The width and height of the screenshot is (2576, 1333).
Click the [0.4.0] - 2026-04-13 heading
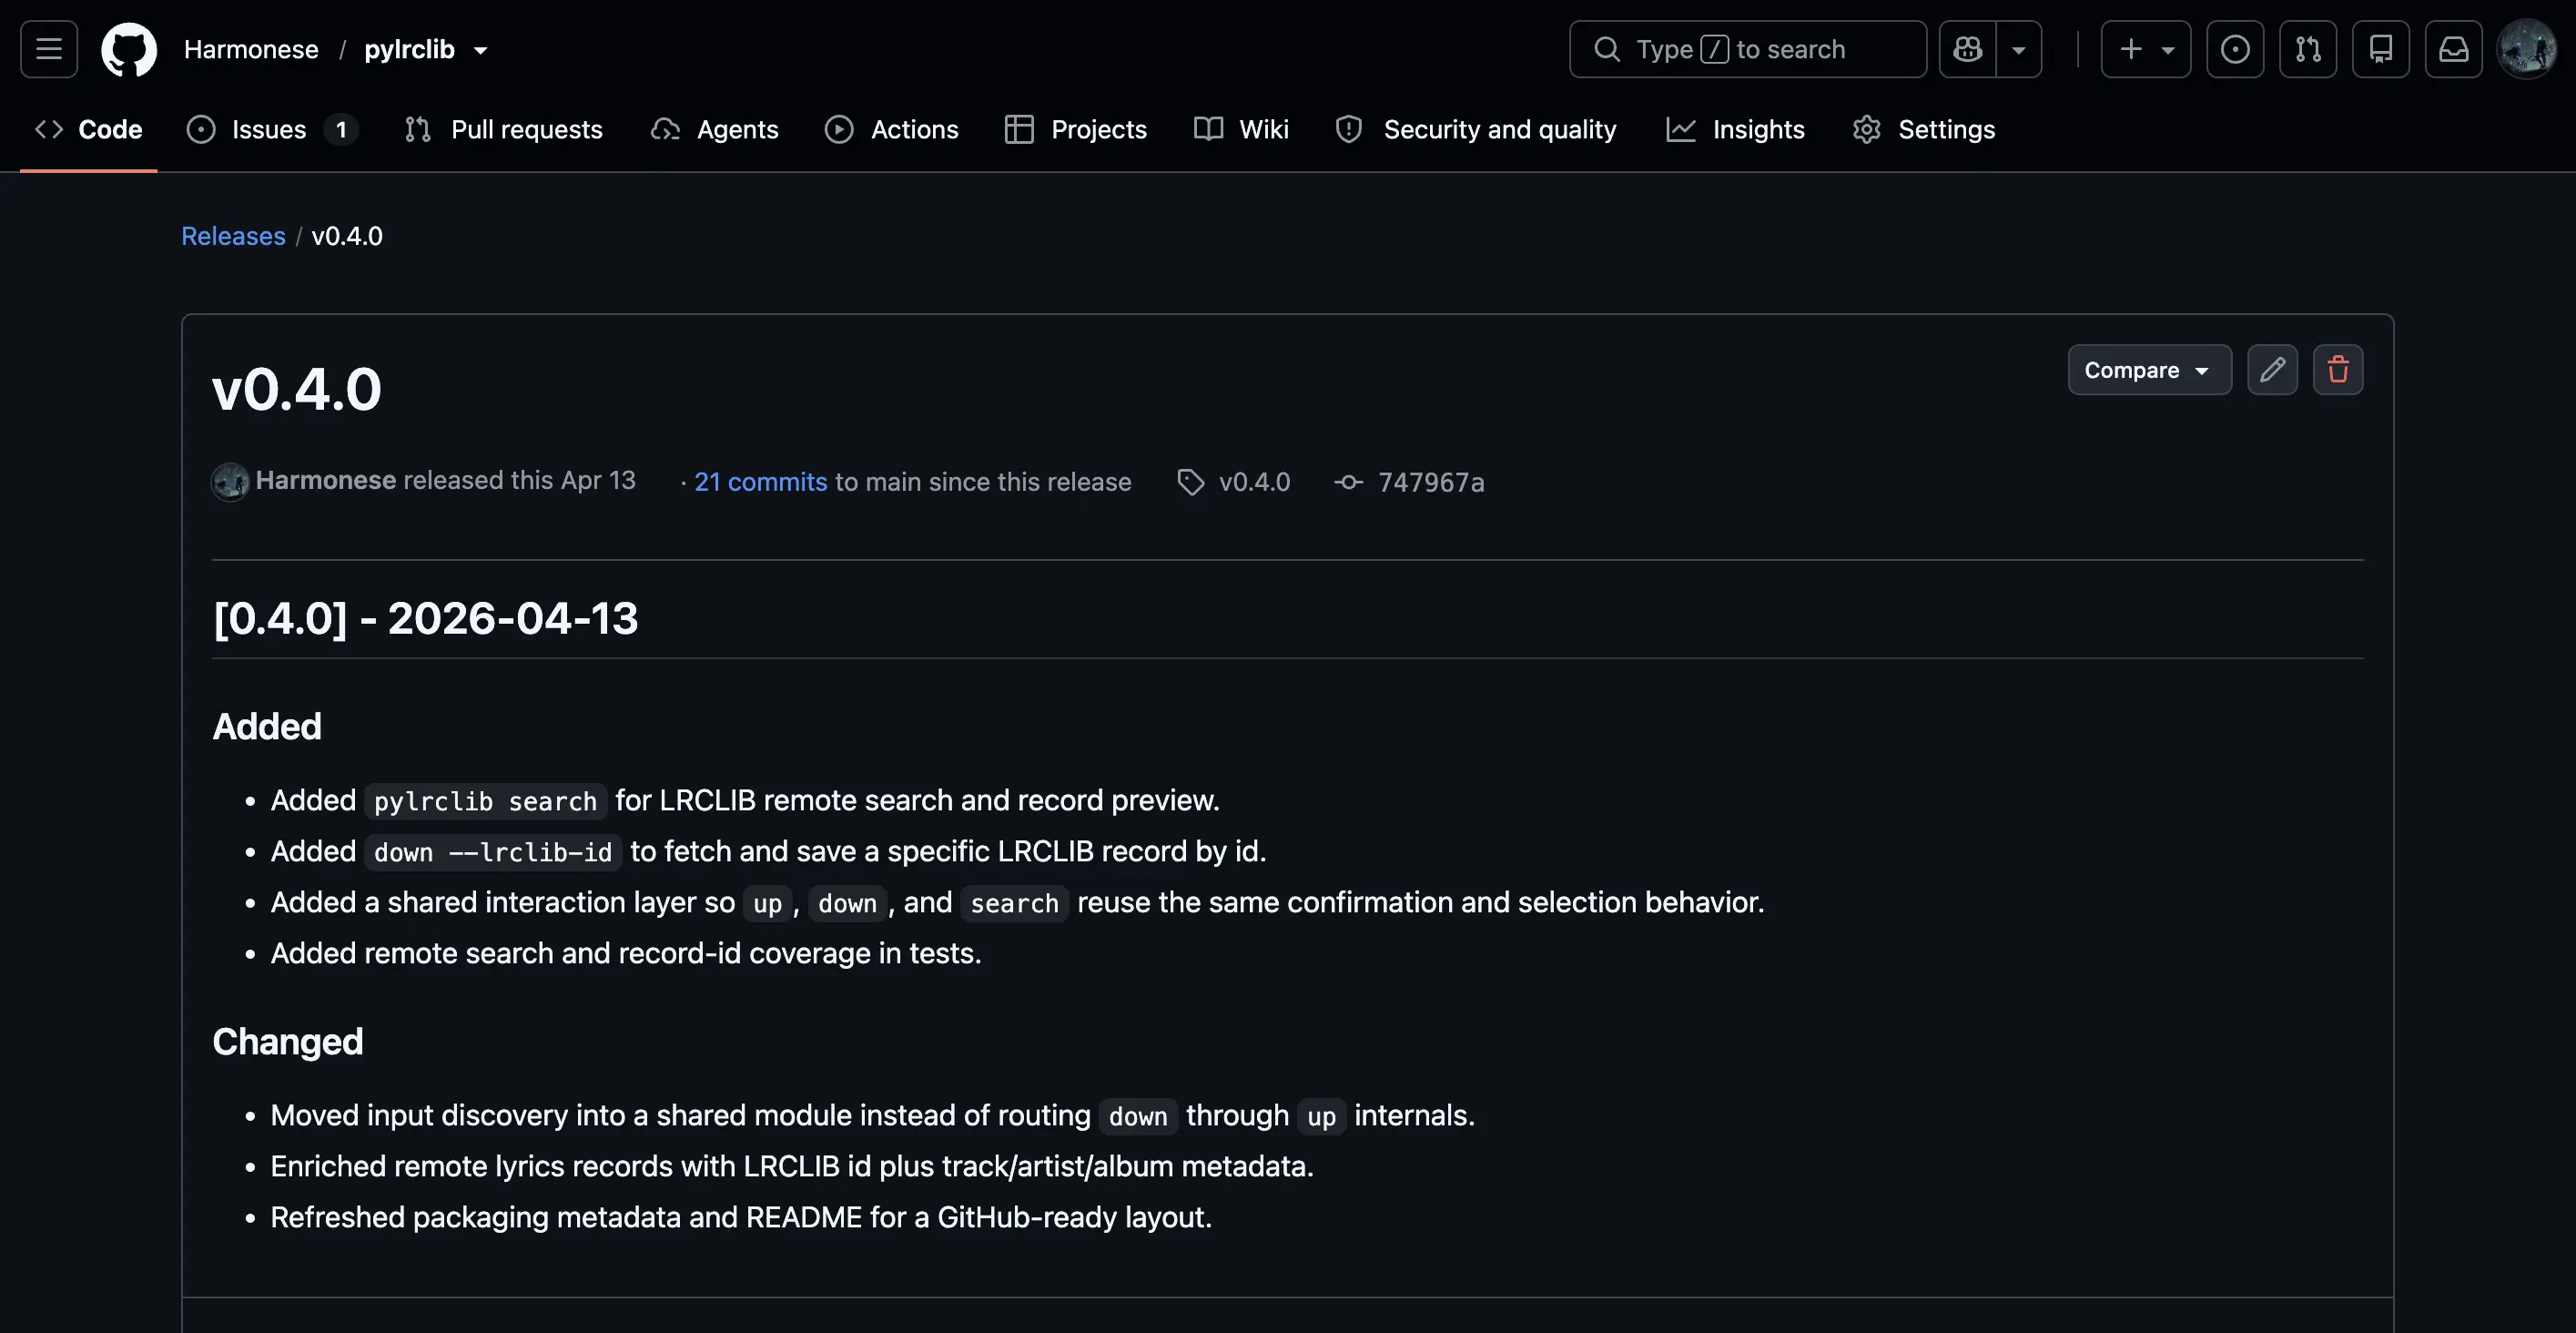point(425,618)
